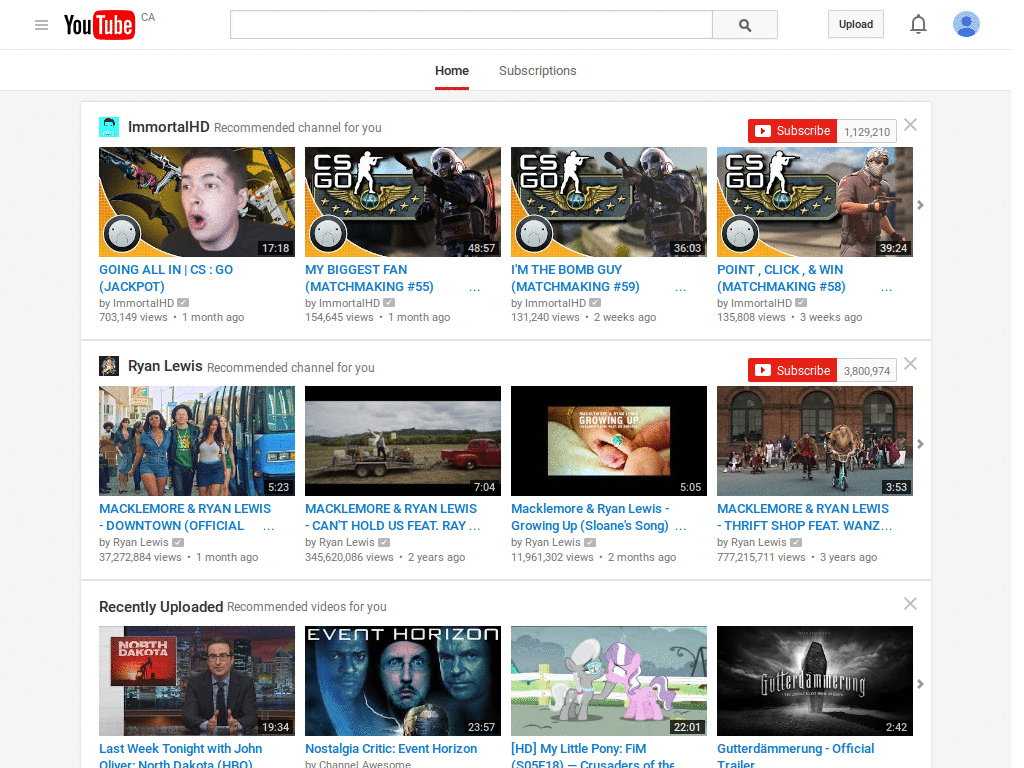Open My Little Pony: FiM title link

point(593,756)
